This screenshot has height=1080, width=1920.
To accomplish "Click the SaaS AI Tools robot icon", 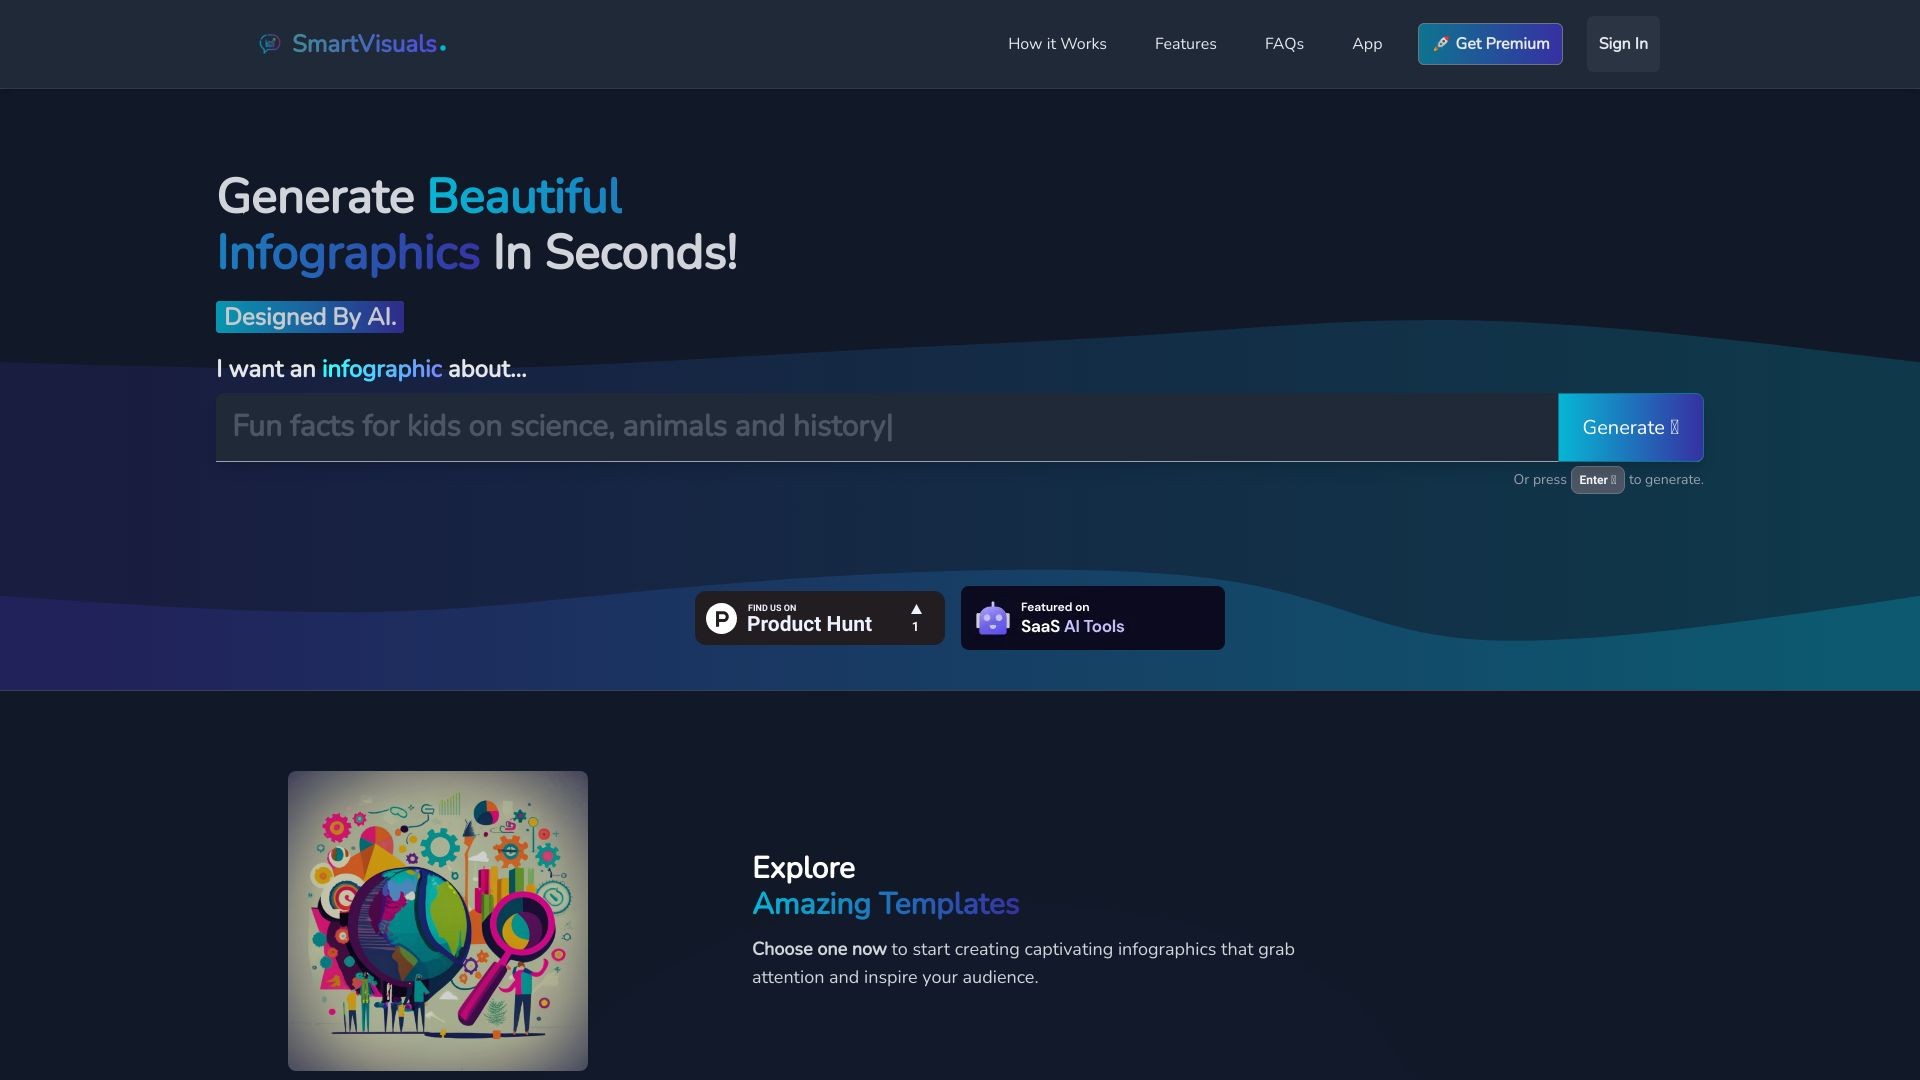I will 992,619.
